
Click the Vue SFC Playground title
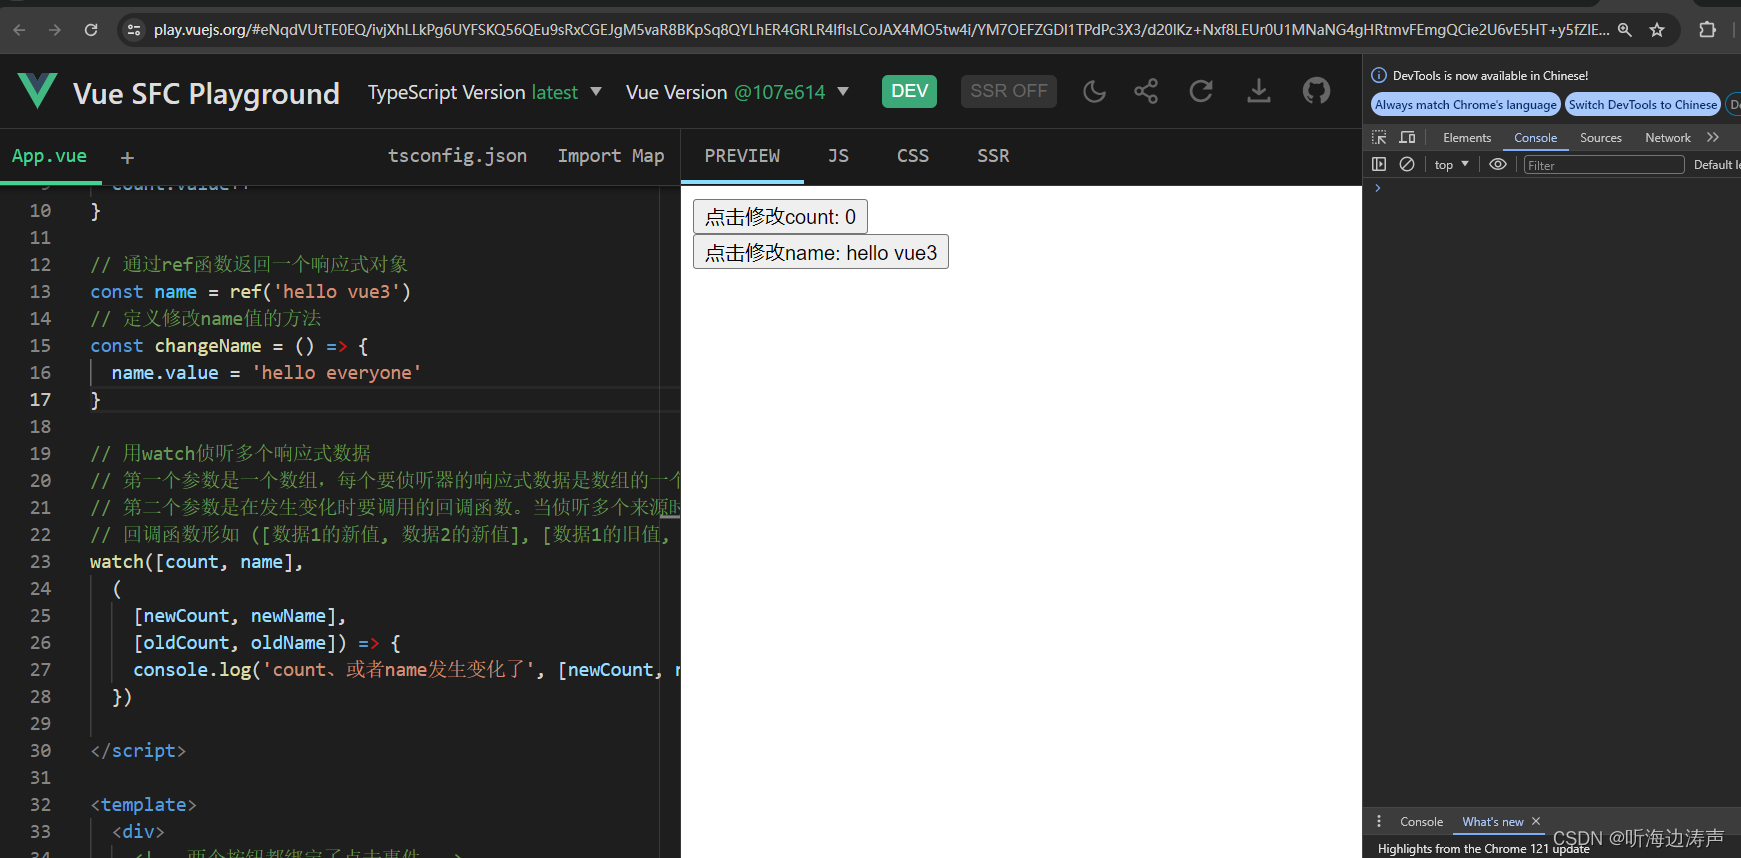tap(206, 93)
